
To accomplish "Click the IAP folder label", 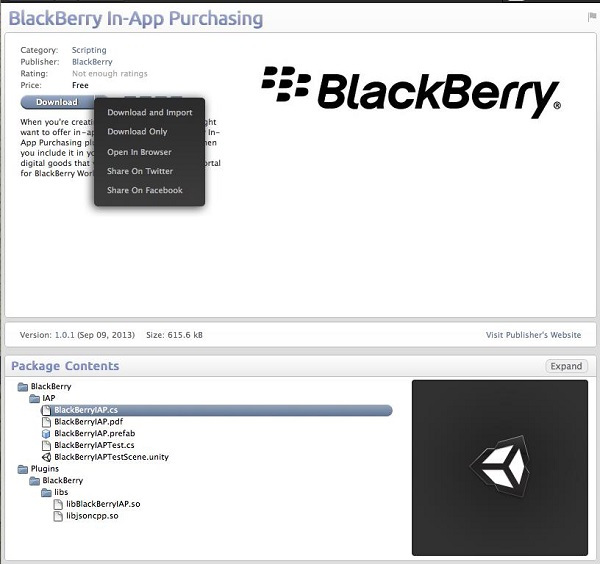I will click(x=49, y=398).
